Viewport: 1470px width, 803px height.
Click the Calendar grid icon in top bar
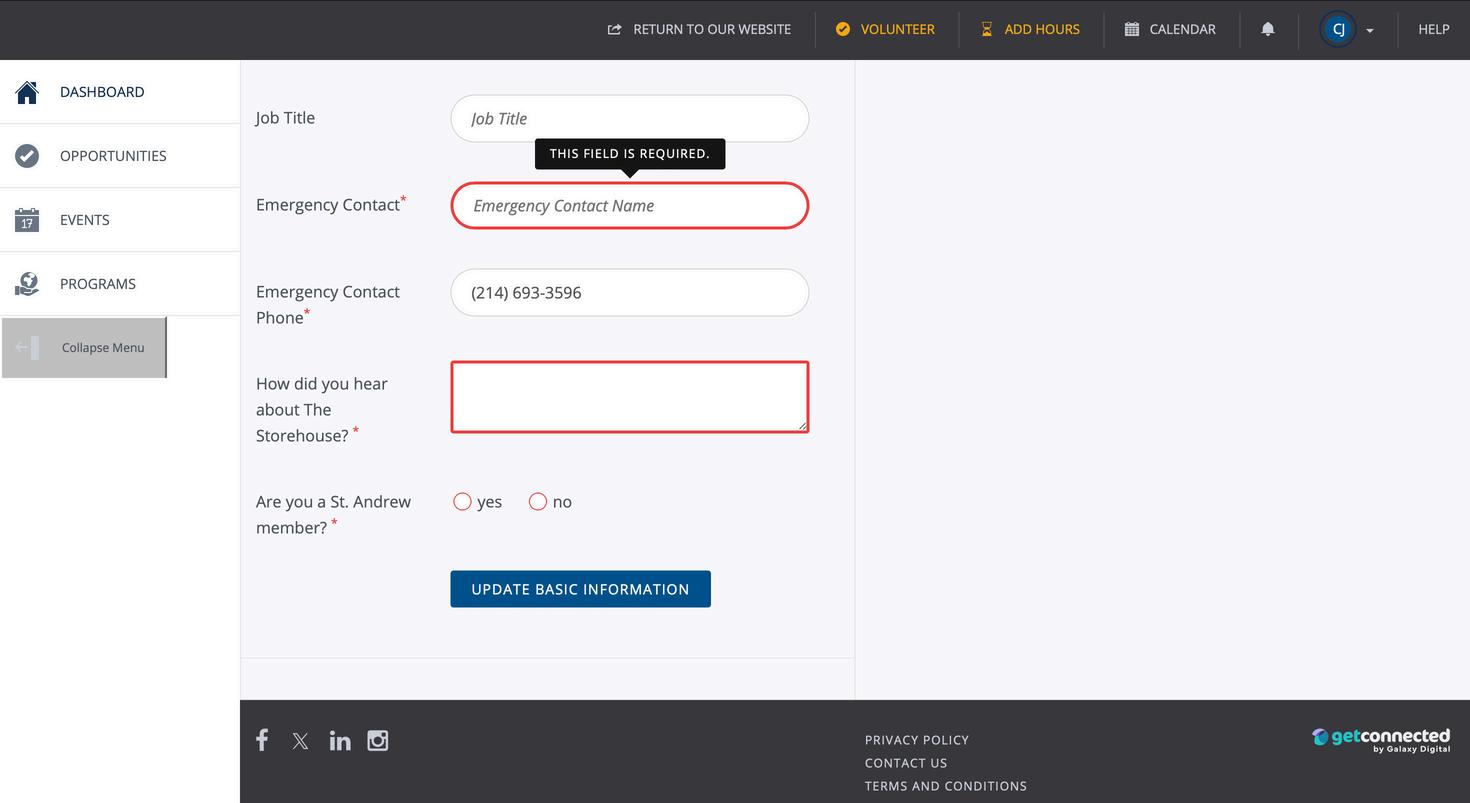pyautogui.click(x=1132, y=29)
